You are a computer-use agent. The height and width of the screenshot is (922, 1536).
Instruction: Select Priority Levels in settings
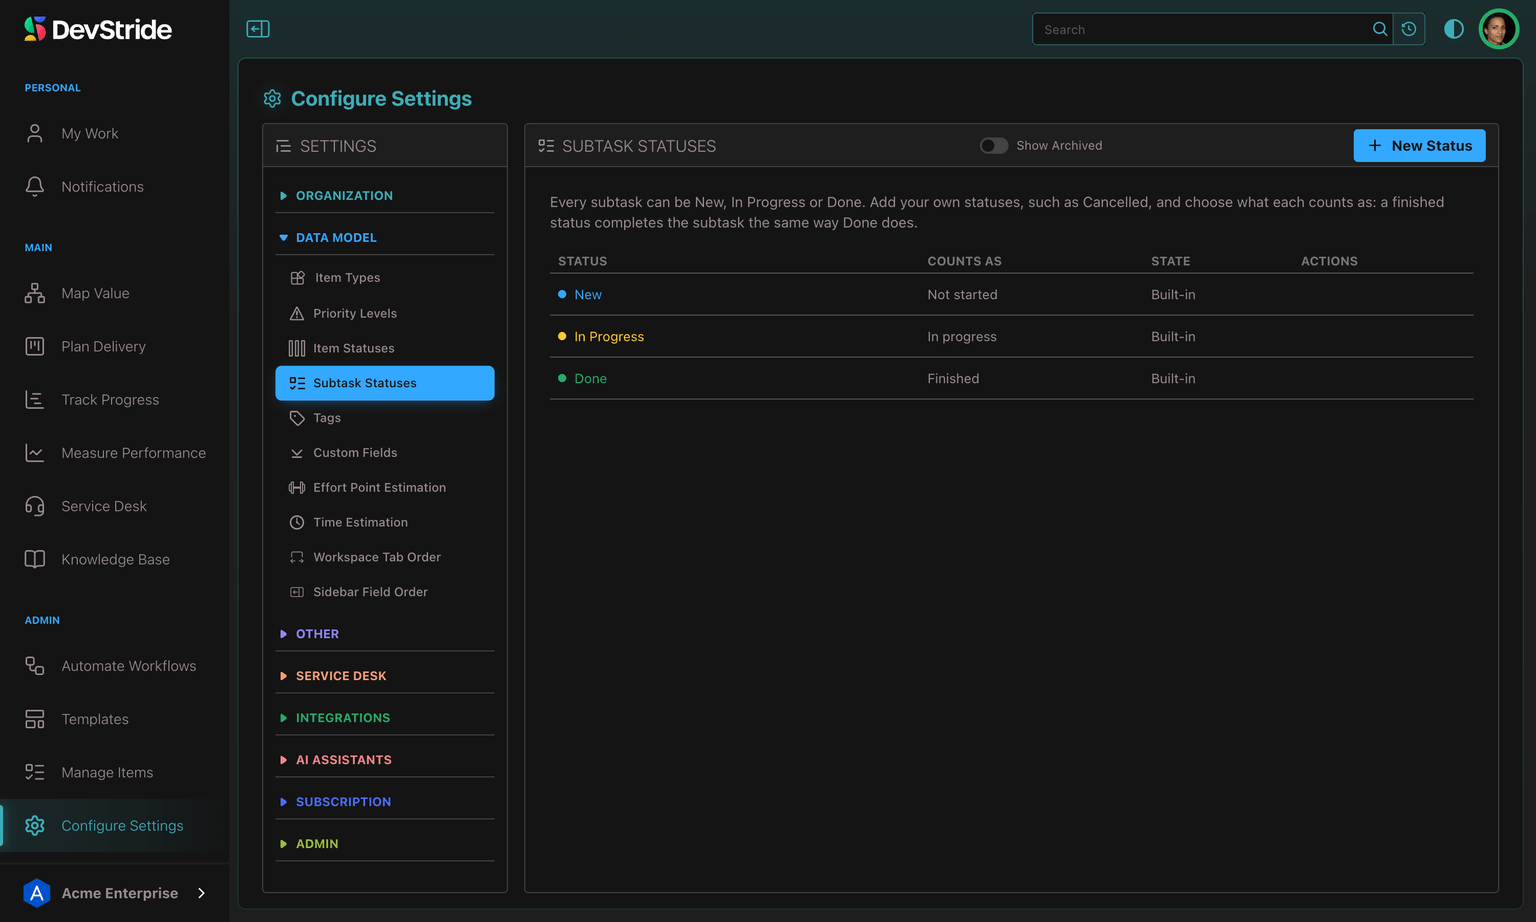coord(385,313)
